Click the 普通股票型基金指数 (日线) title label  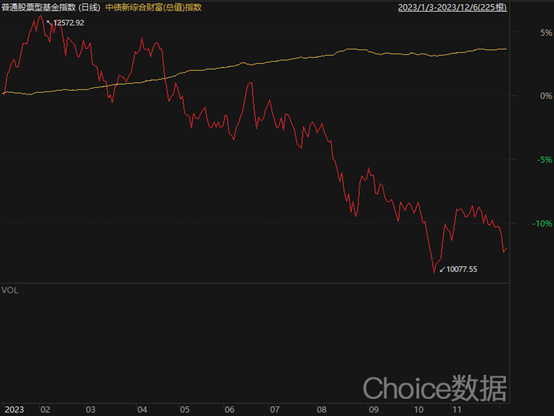tap(51, 7)
